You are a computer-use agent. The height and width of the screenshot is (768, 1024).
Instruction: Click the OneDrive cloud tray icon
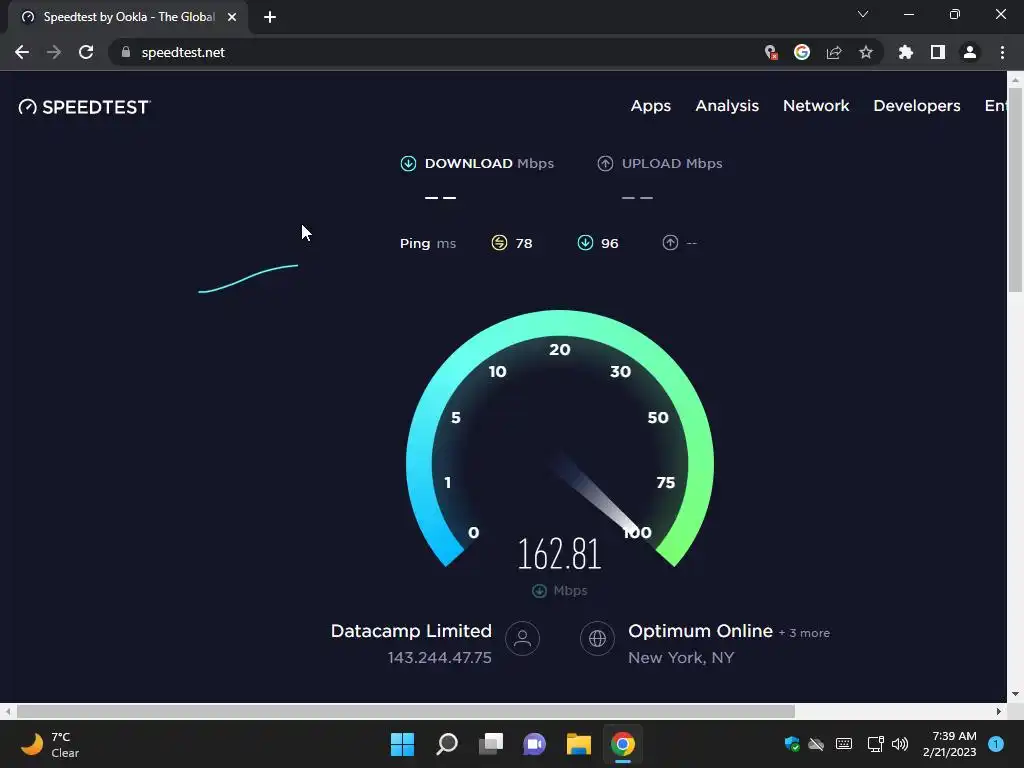[x=816, y=744]
